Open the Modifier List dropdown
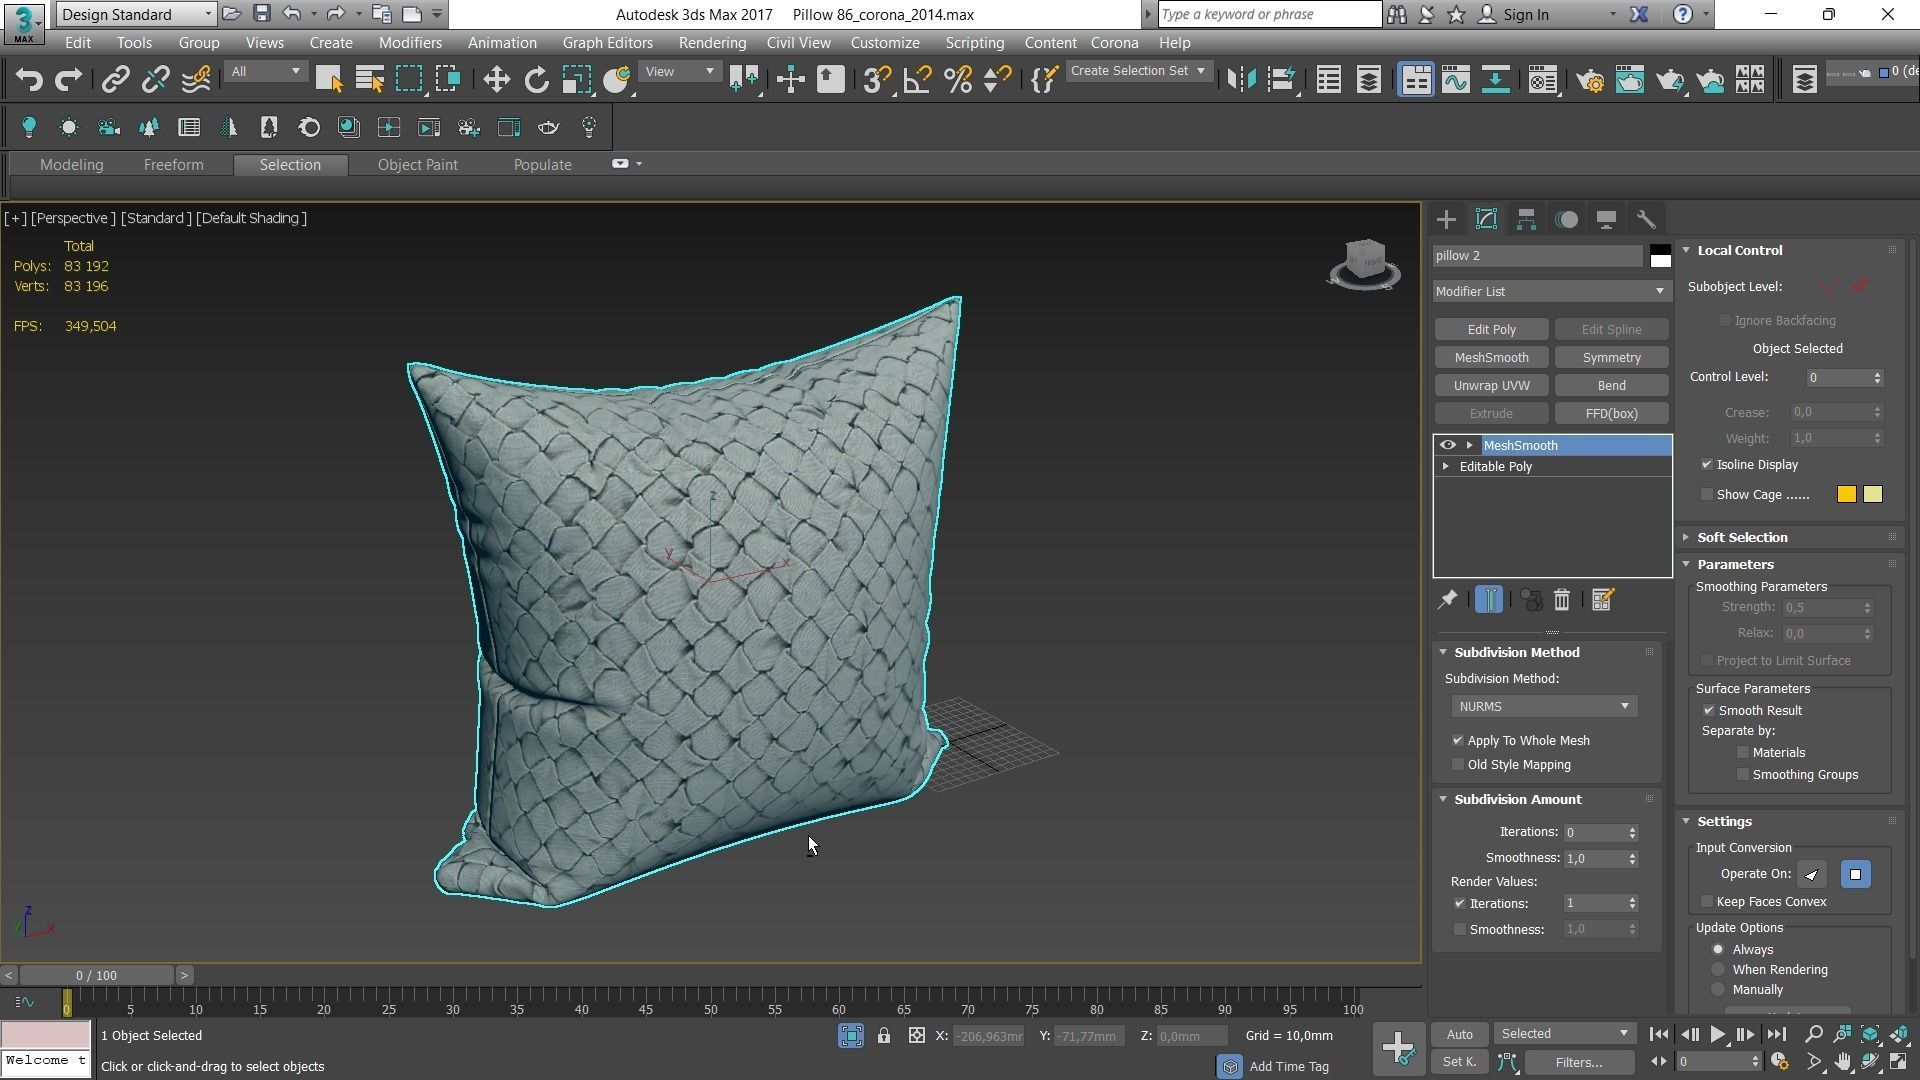This screenshot has width=1920, height=1080. (x=1550, y=292)
